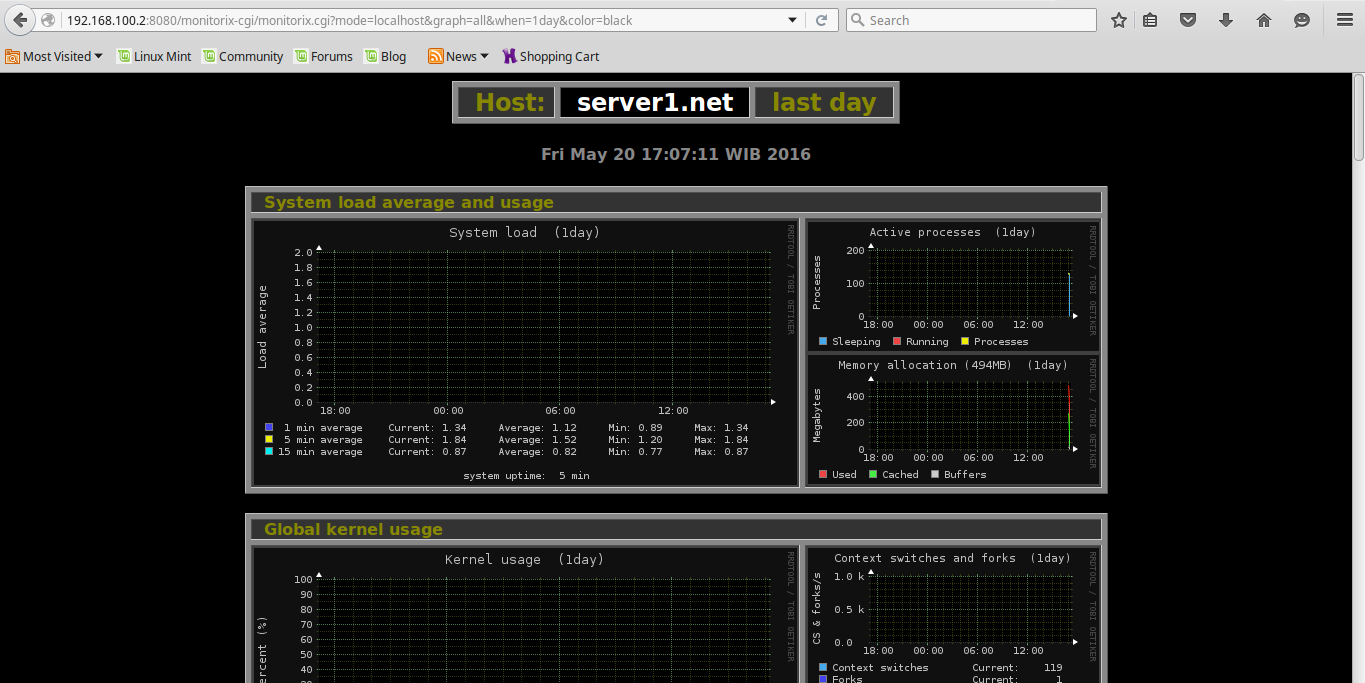1365x683 pixels.
Task: Open the Firefox hamburger menu
Action: [1344, 20]
